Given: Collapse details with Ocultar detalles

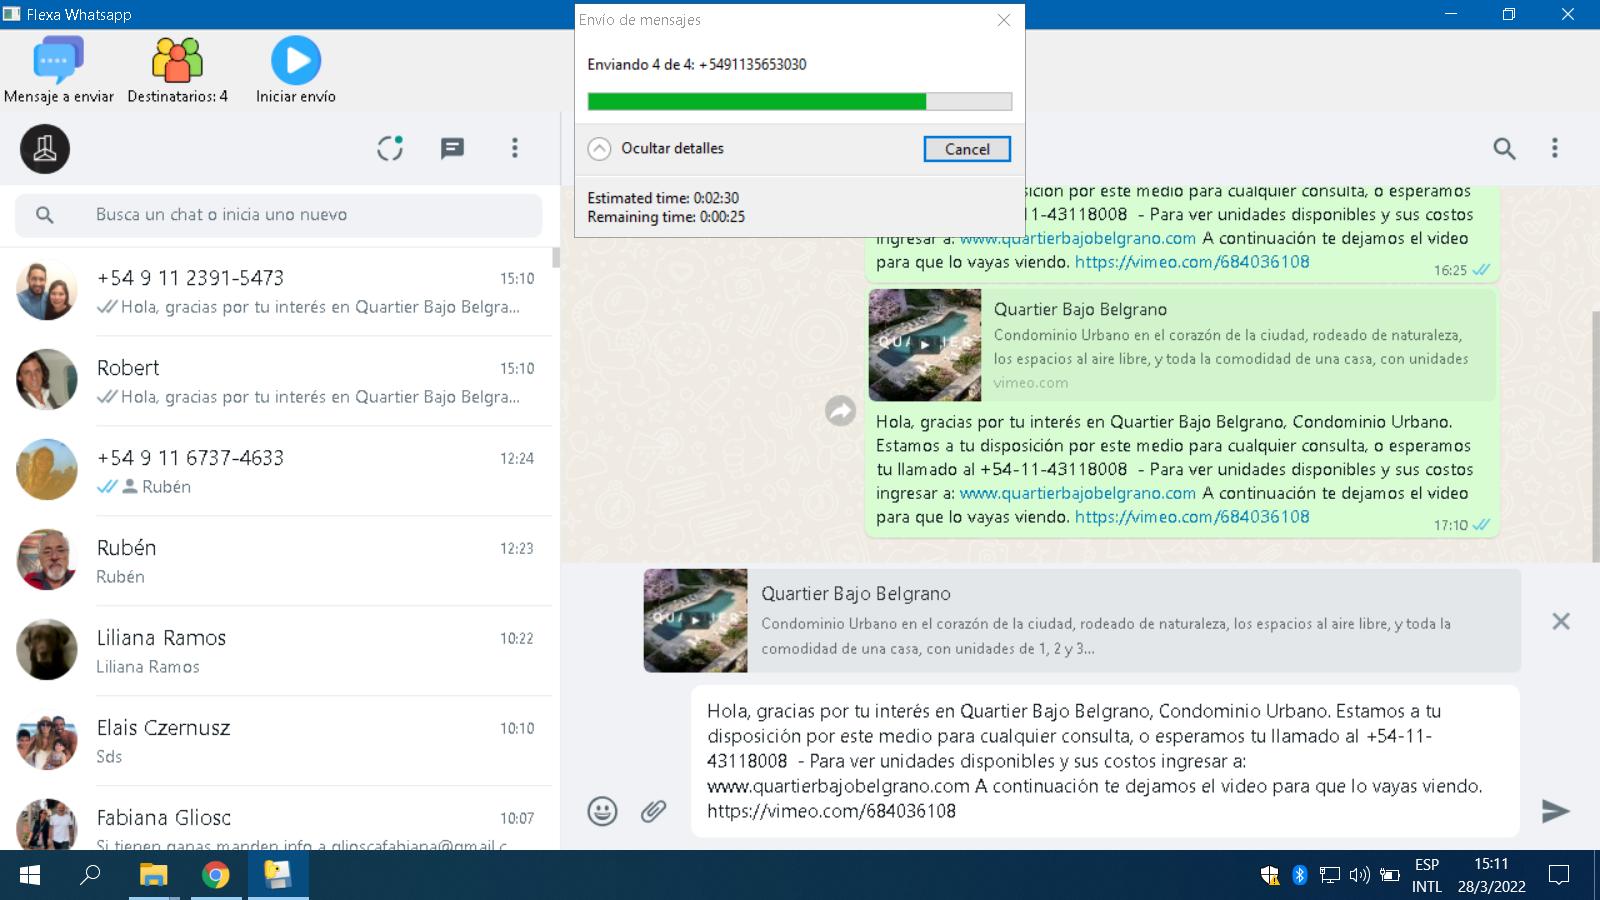Looking at the screenshot, I should [656, 148].
